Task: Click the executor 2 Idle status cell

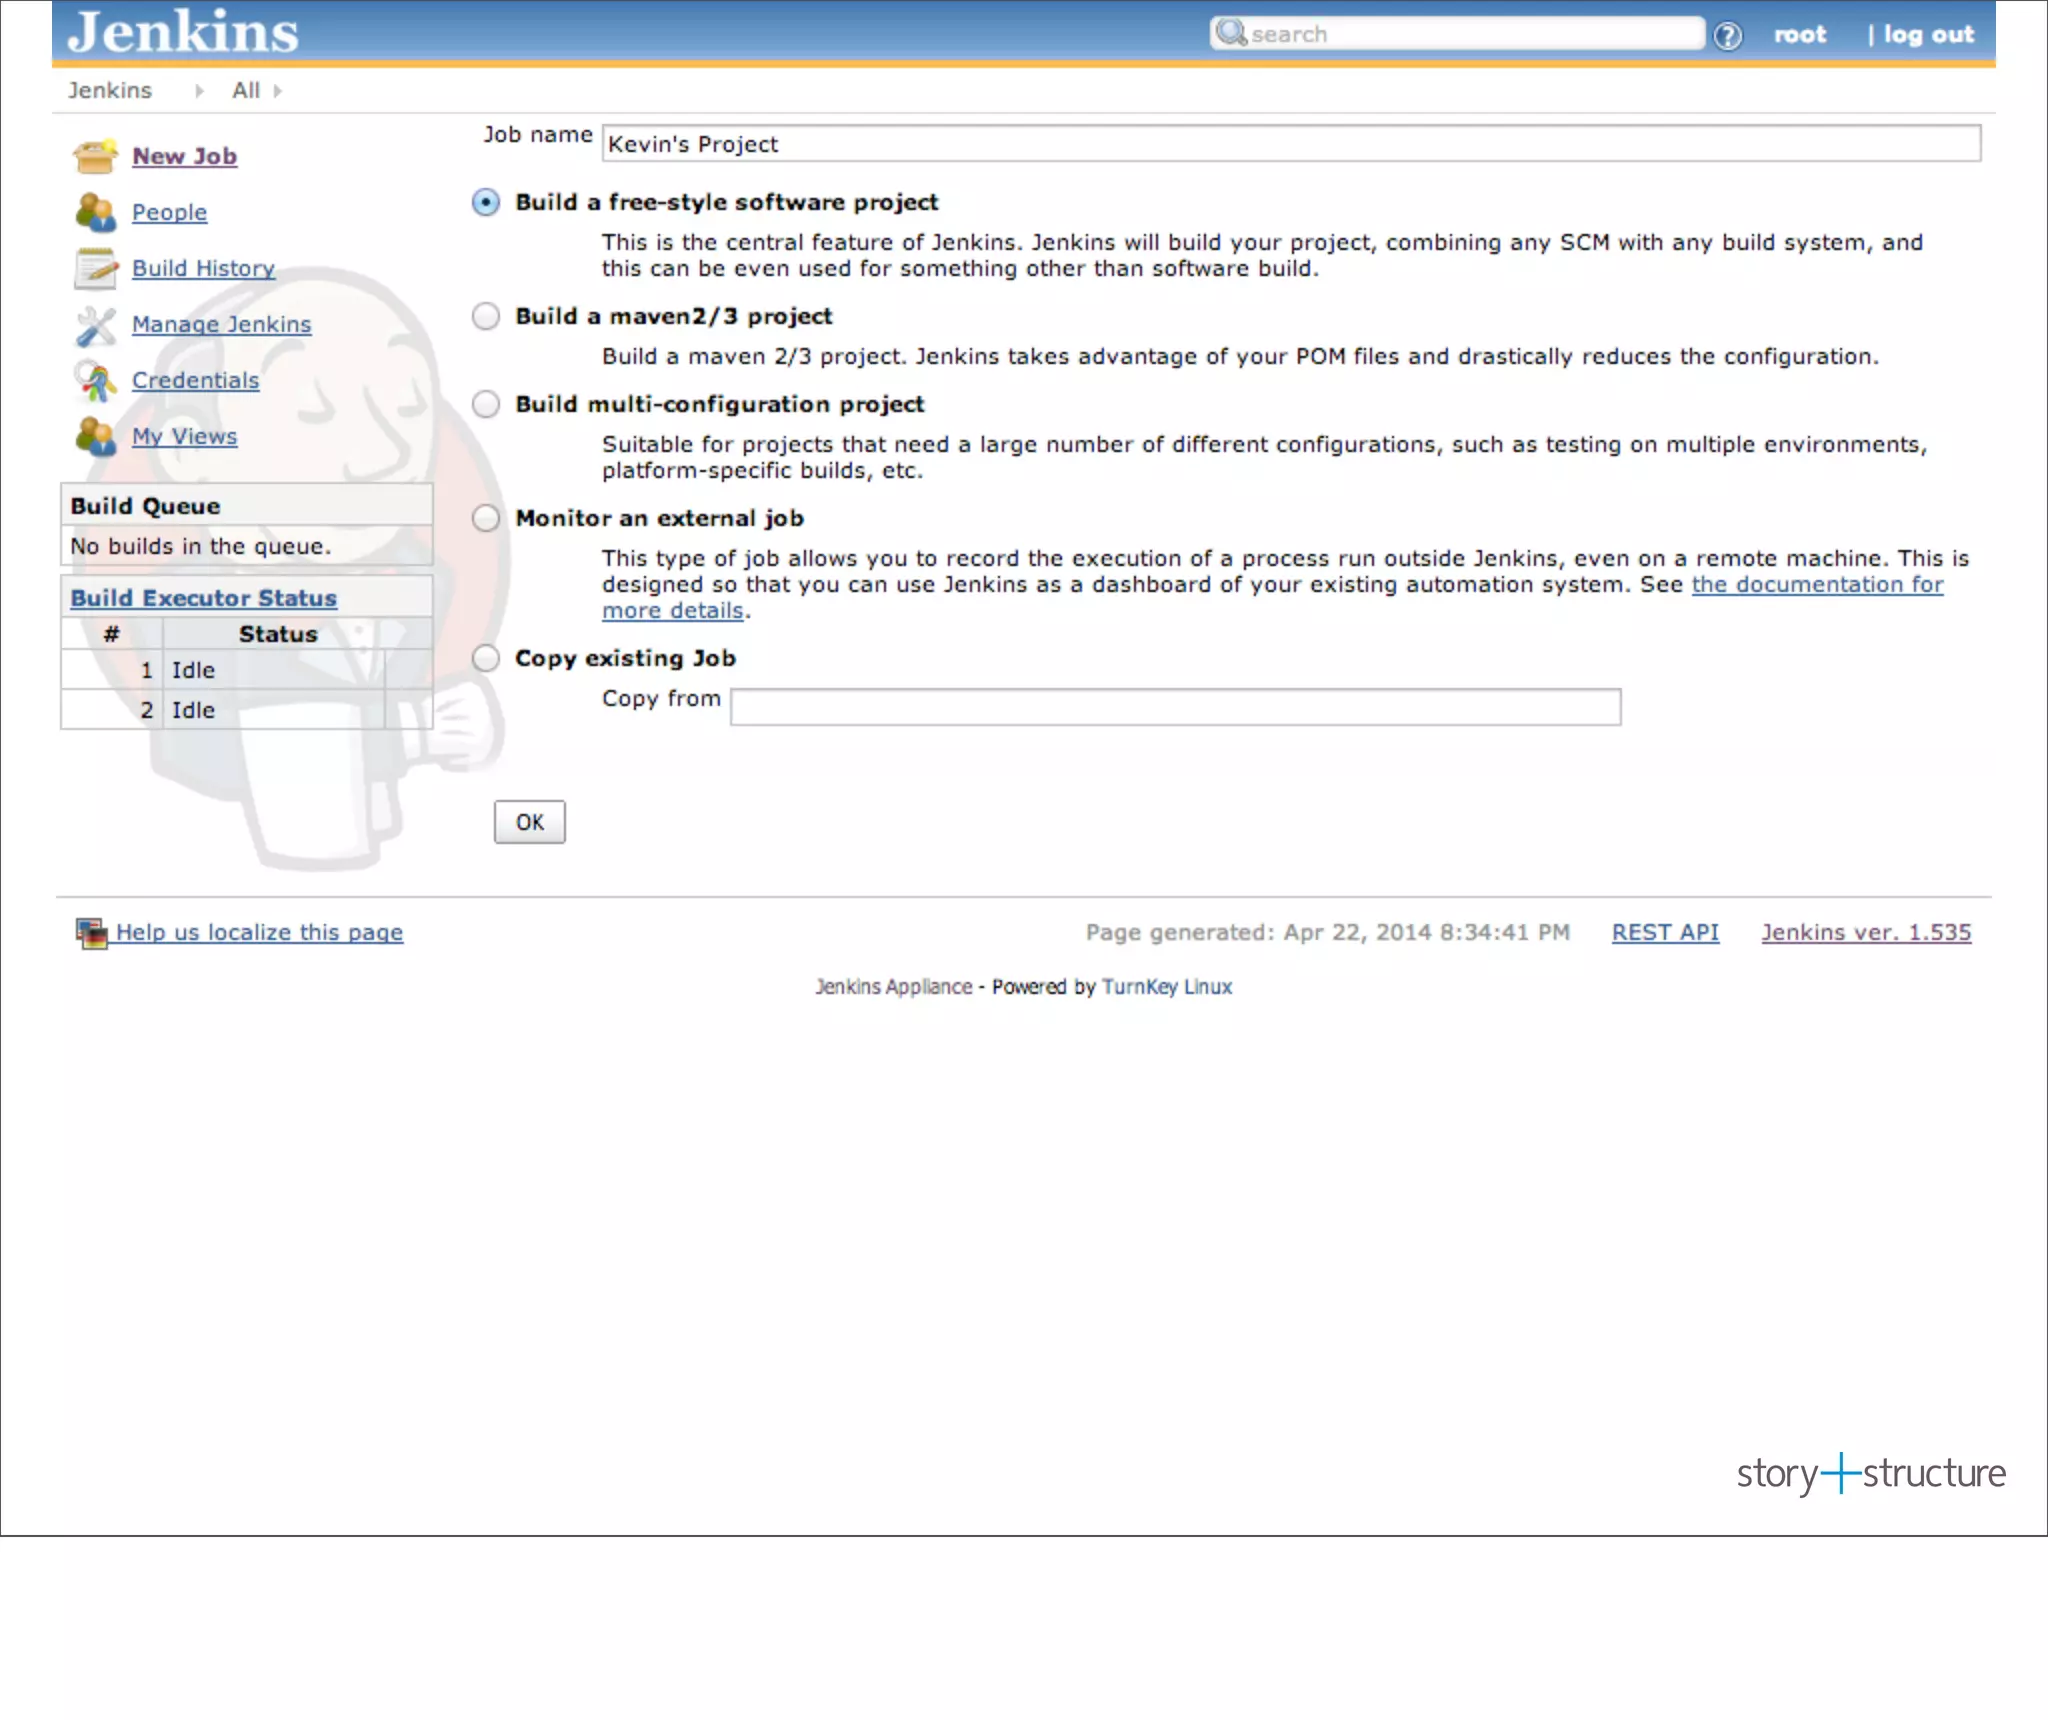Action: [274, 710]
